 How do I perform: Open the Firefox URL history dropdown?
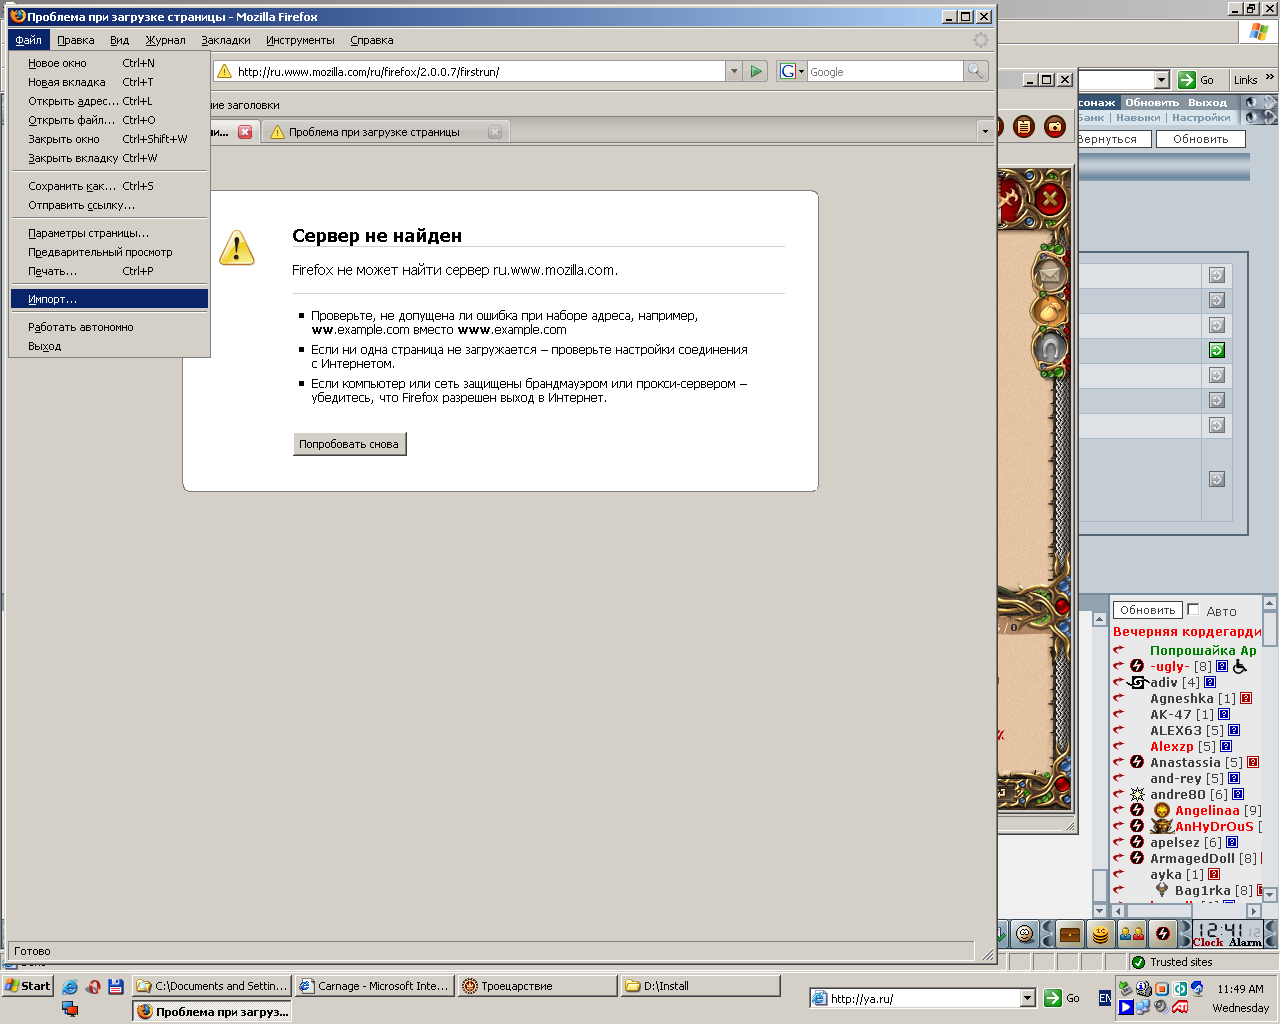pos(734,71)
